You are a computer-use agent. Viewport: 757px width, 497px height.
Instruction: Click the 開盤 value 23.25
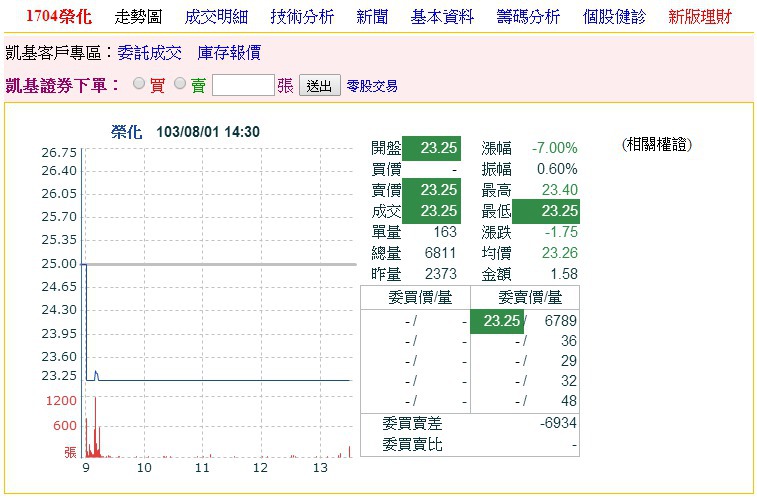coord(432,148)
